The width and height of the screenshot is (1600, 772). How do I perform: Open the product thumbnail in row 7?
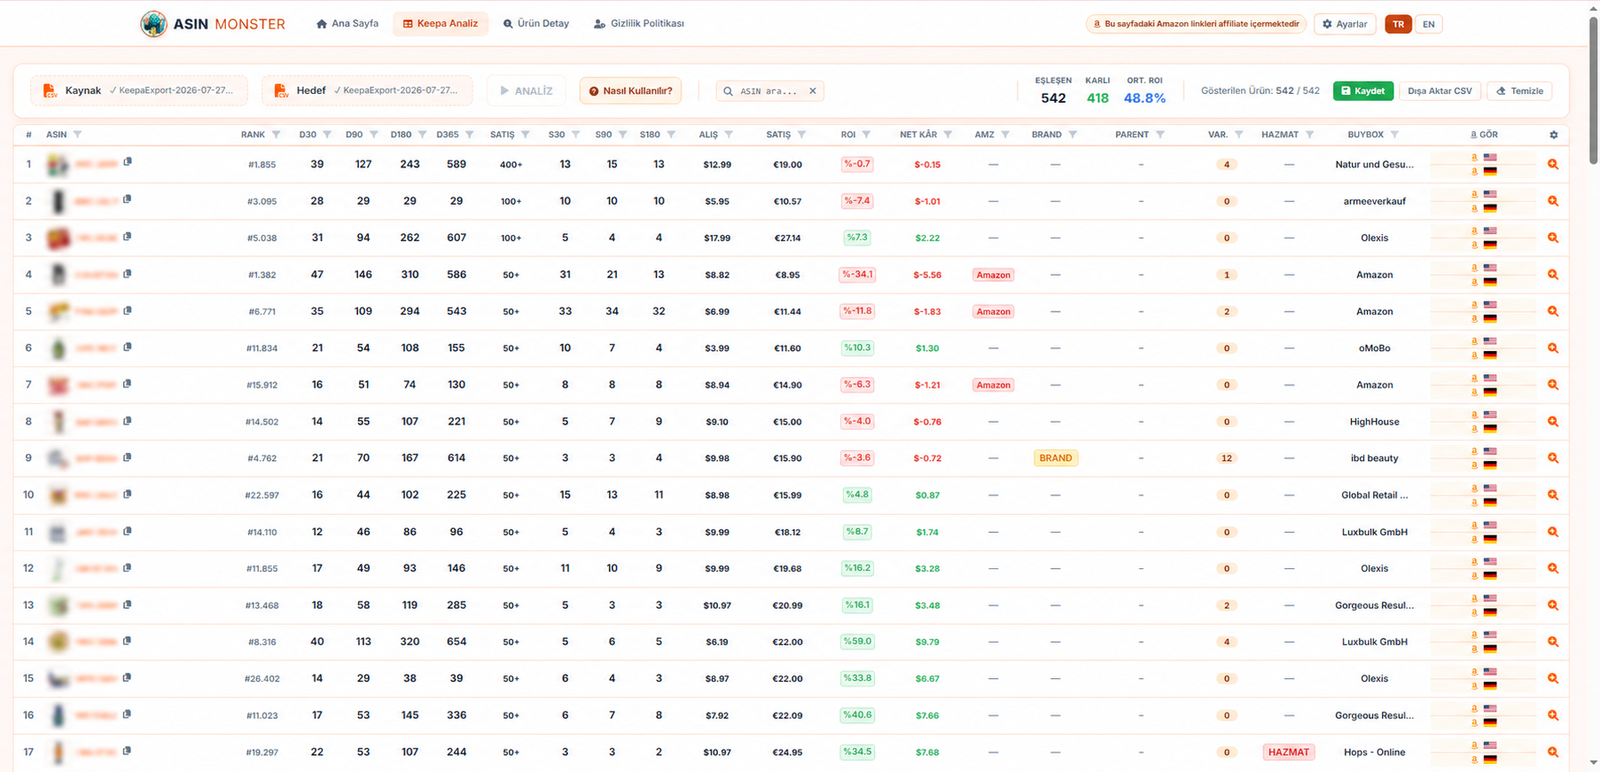coord(58,385)
